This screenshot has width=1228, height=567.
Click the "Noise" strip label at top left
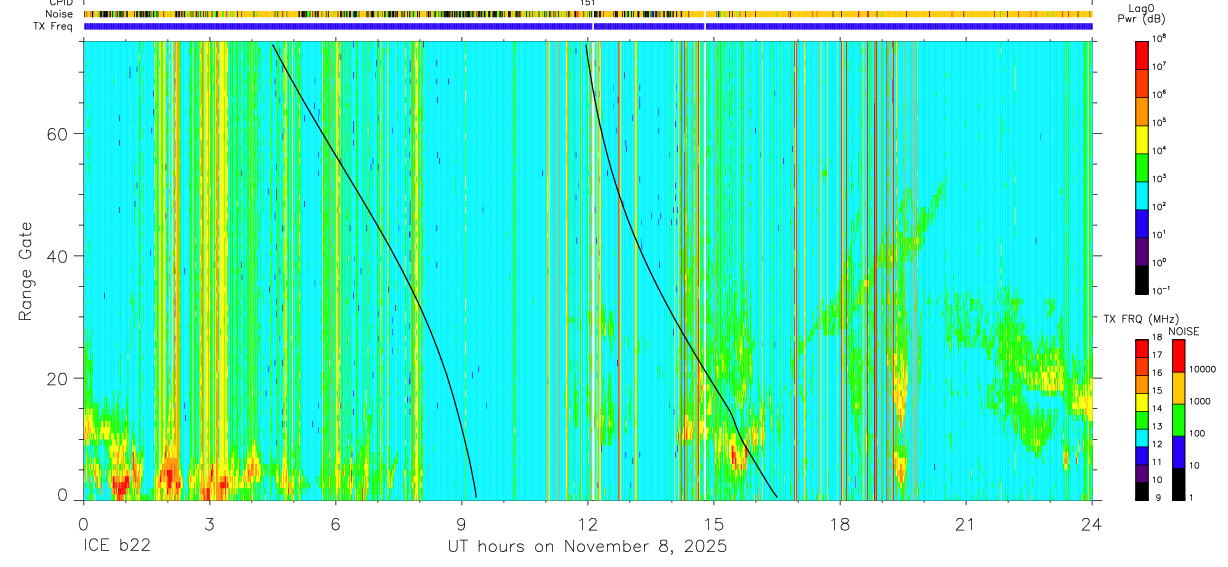pyautogui.click(x=59, y=14)
